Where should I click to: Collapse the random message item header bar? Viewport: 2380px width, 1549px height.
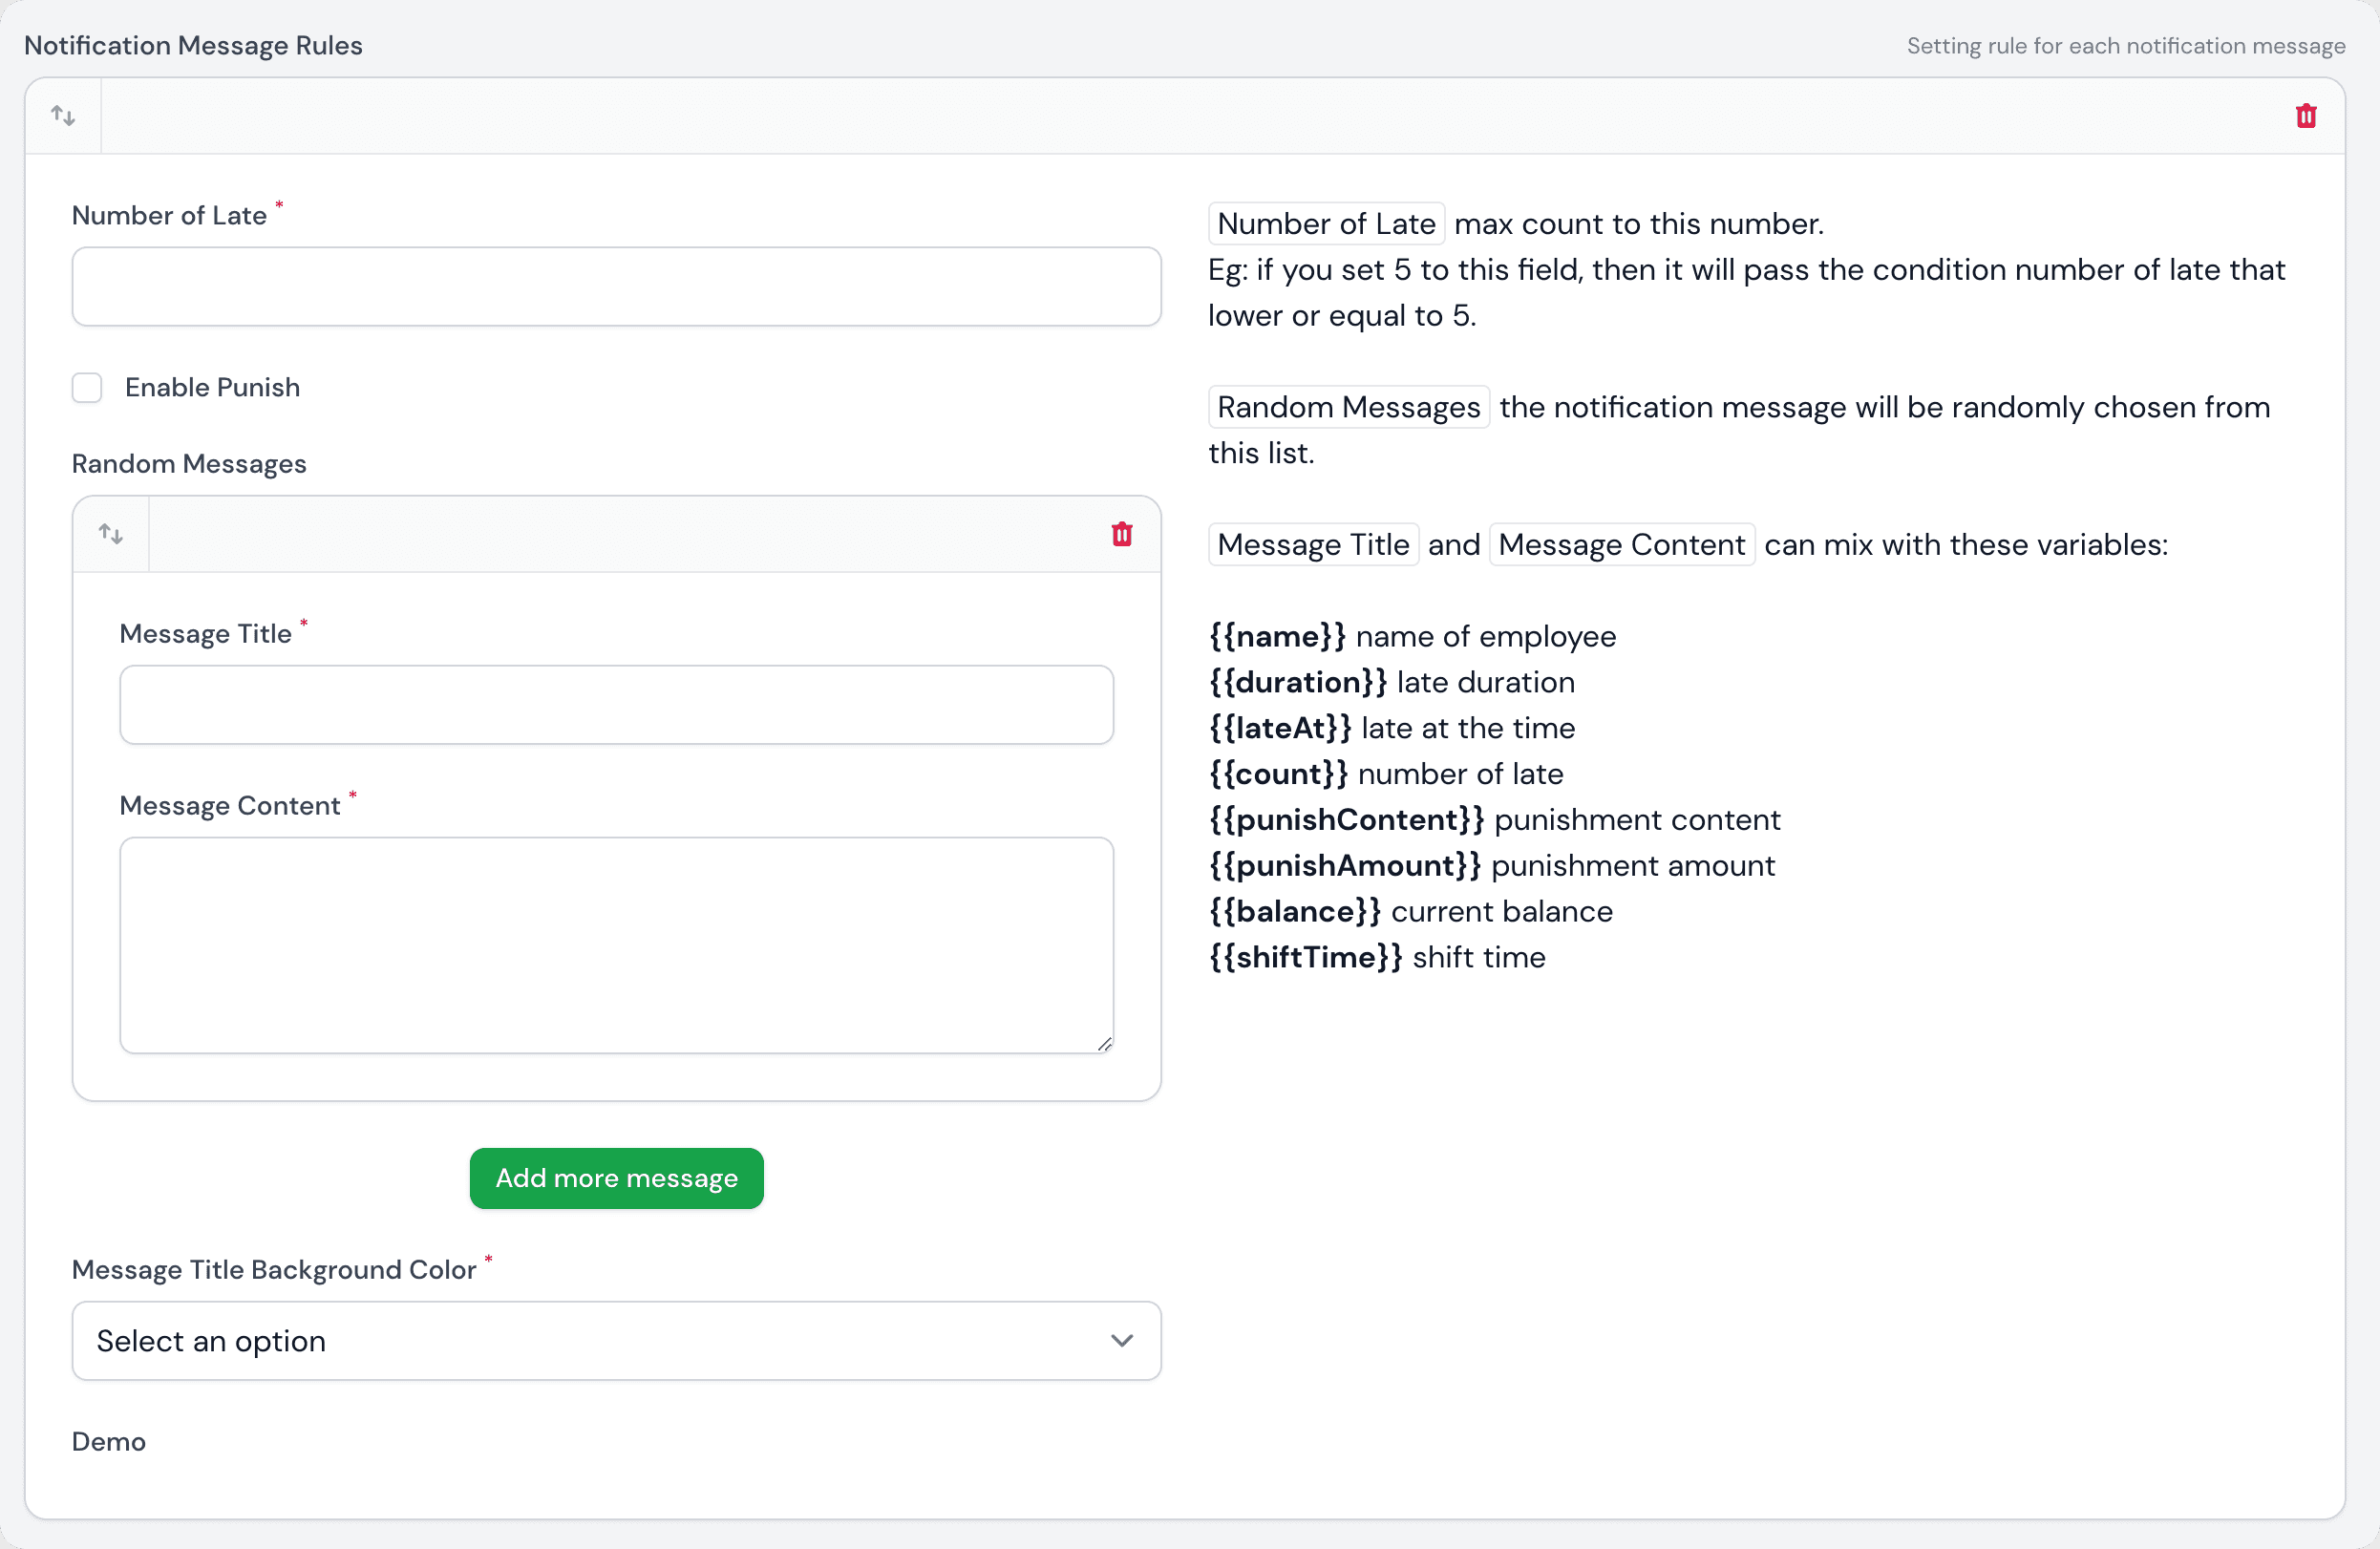coord(620,534)
